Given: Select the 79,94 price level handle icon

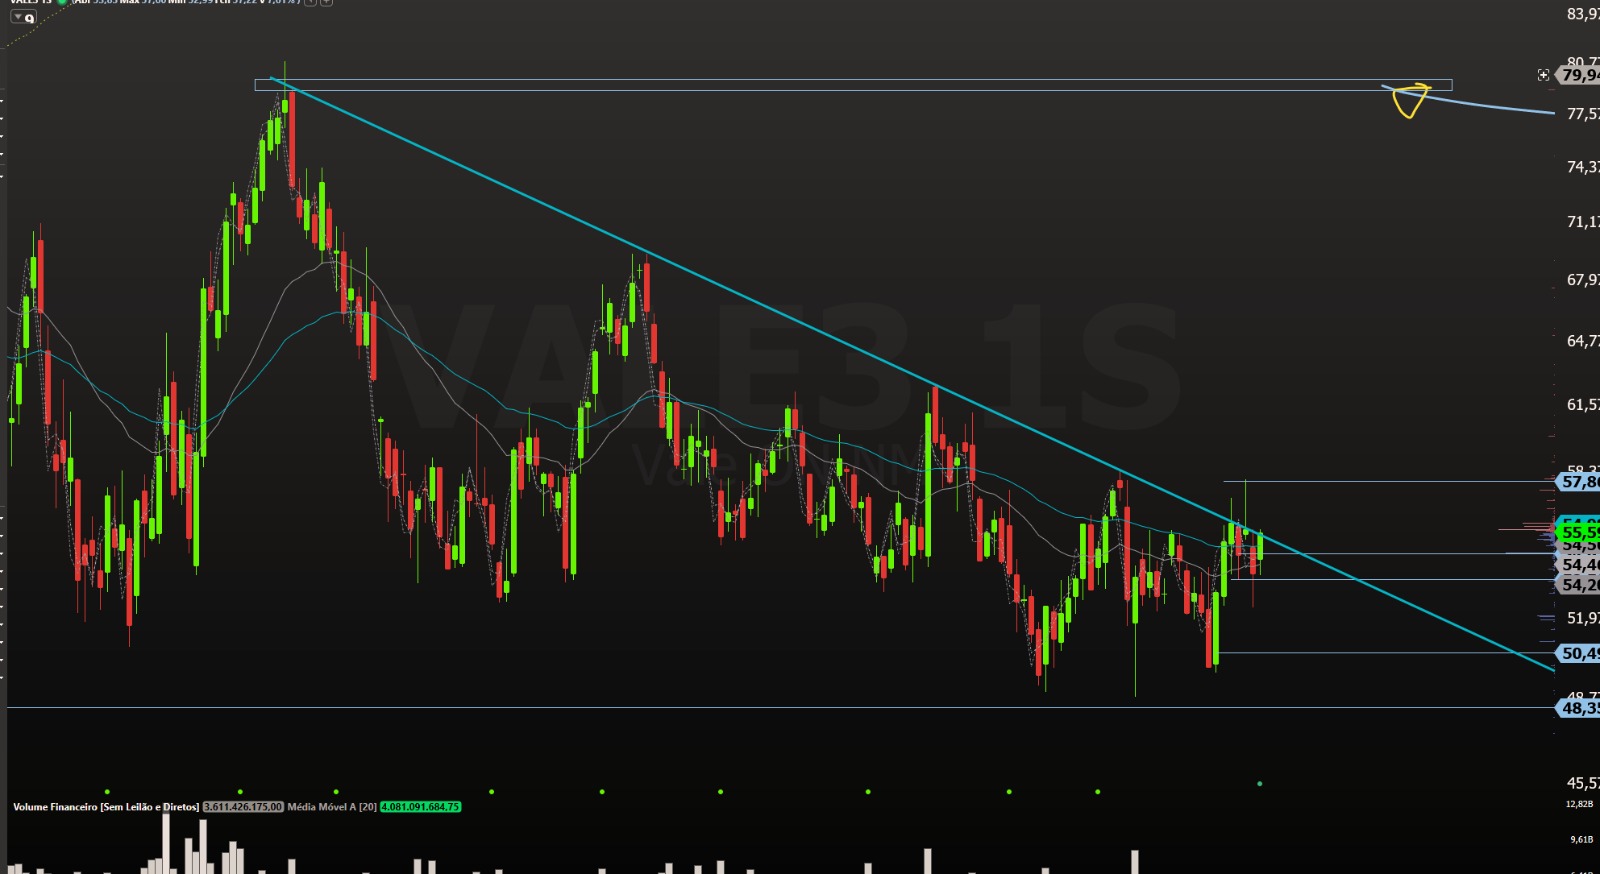Looking at the screenshot, I should (x=1543, y=75).
